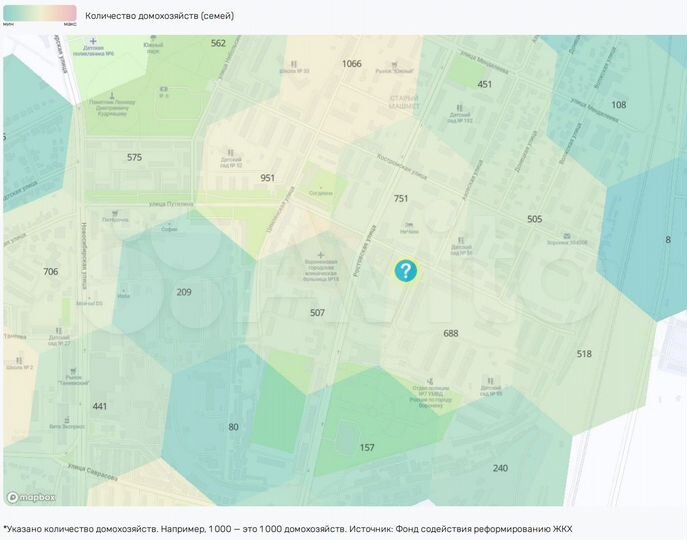Click the Костромская улица street label
The width and height of the screenshot is (687, 540).
[402, 167]
